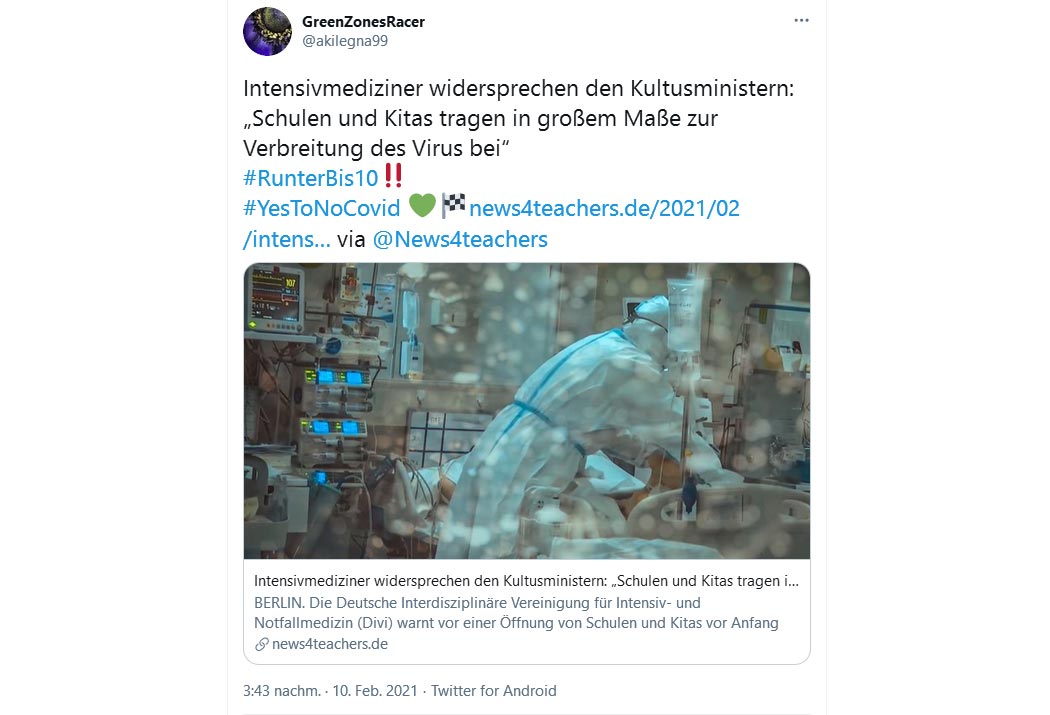Click the Twitter for Android source label

494,691
